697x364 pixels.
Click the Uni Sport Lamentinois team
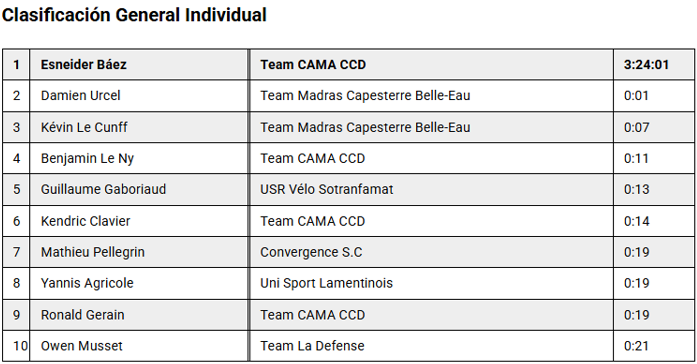click(x=326, y=283)
